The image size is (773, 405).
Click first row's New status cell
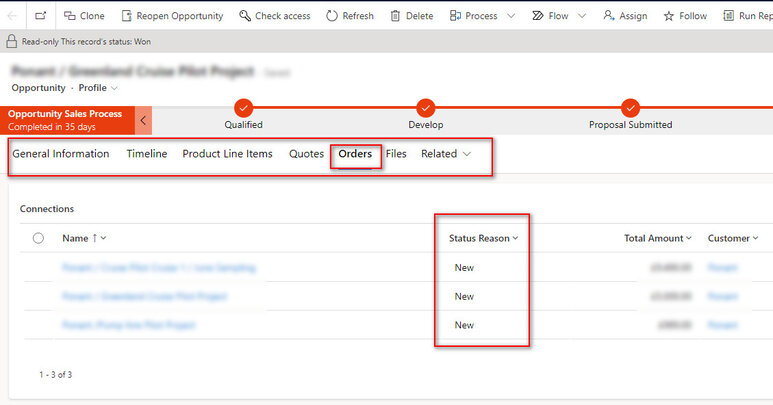[x=464, y=268]
